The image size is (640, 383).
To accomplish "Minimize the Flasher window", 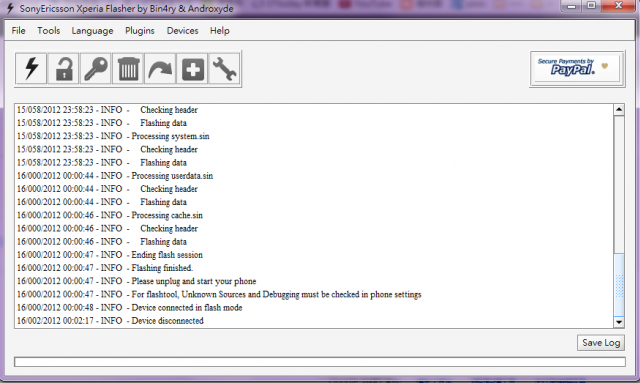I will 571,6.
